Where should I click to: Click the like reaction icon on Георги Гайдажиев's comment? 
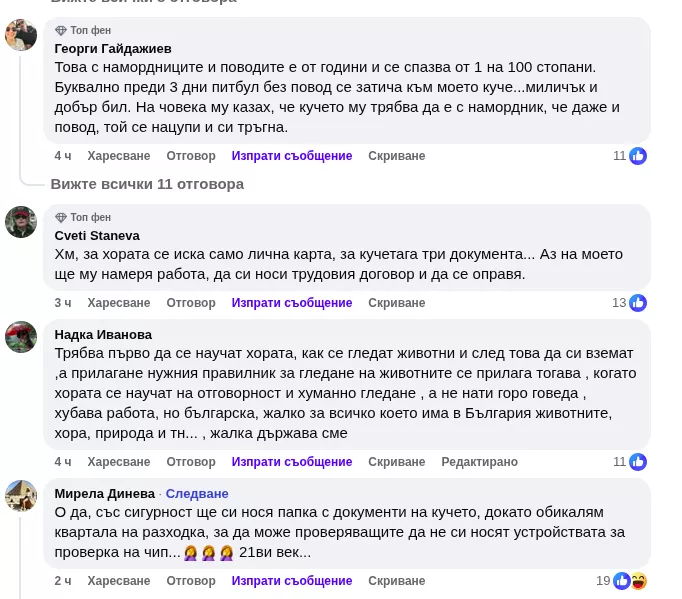(637, 156)
